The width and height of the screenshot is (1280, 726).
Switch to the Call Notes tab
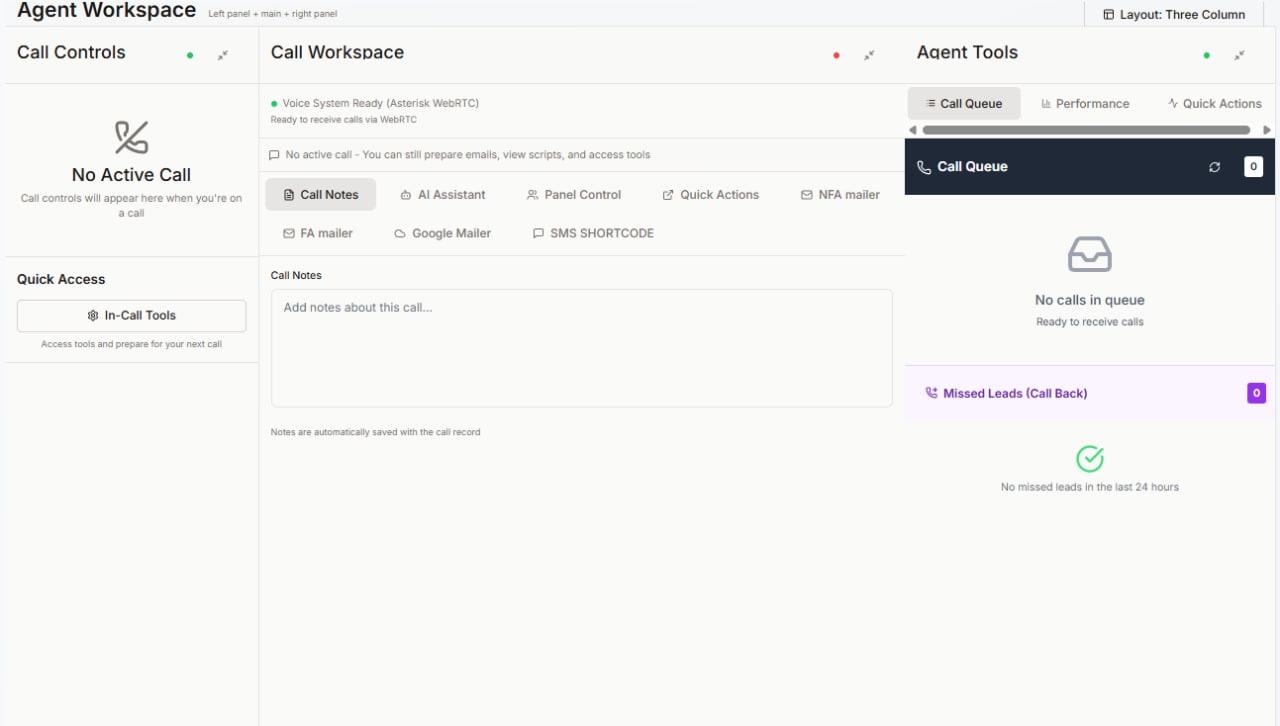[x=320, y=195]
